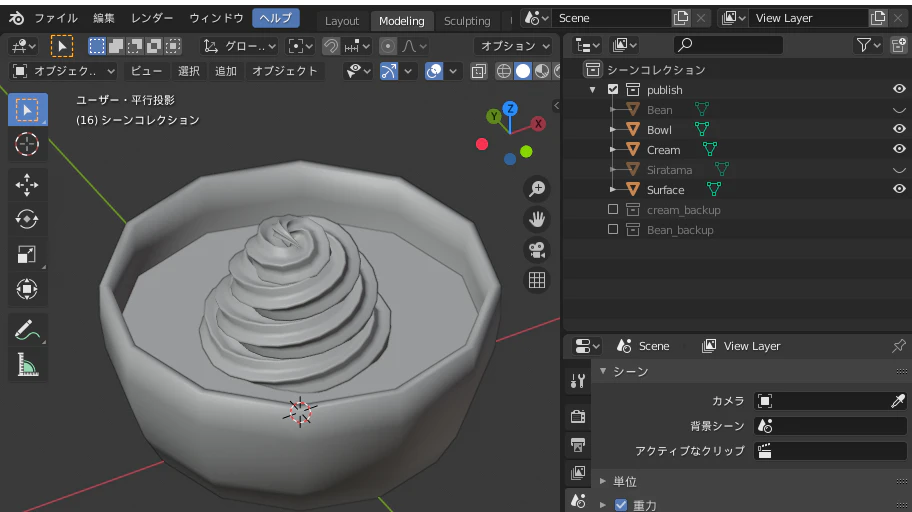Viewport: 912px width, 512px height.
Task: Open the 編集 menu
Action: point(104,18)
